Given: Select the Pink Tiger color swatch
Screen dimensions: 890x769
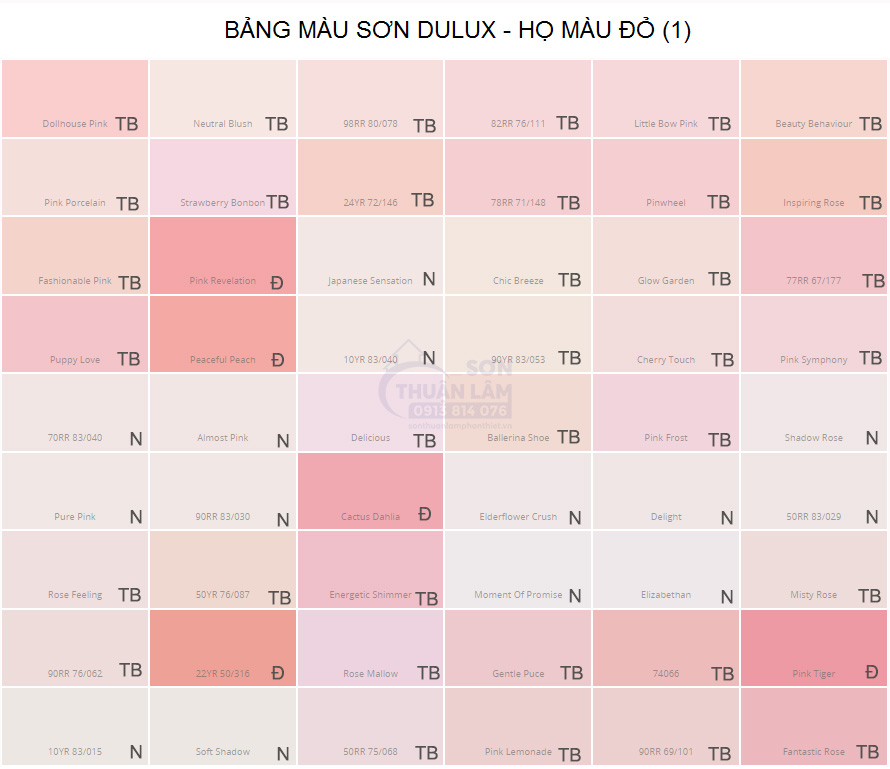Looking at the screenshot, I should tap(814, 647).
